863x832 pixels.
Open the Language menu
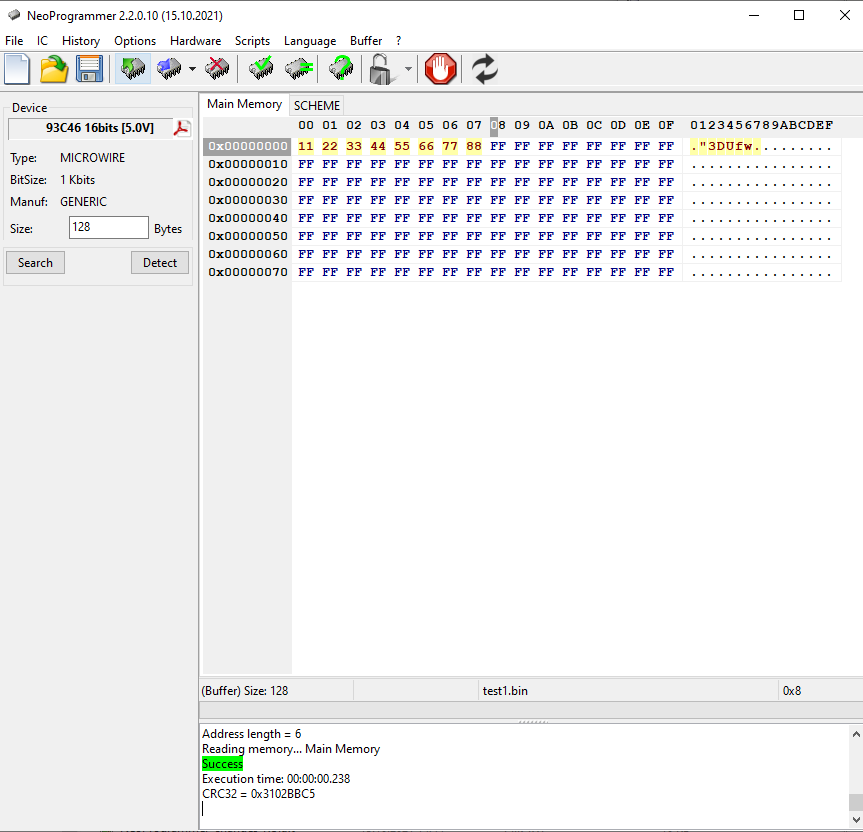(x=310, y=41)
